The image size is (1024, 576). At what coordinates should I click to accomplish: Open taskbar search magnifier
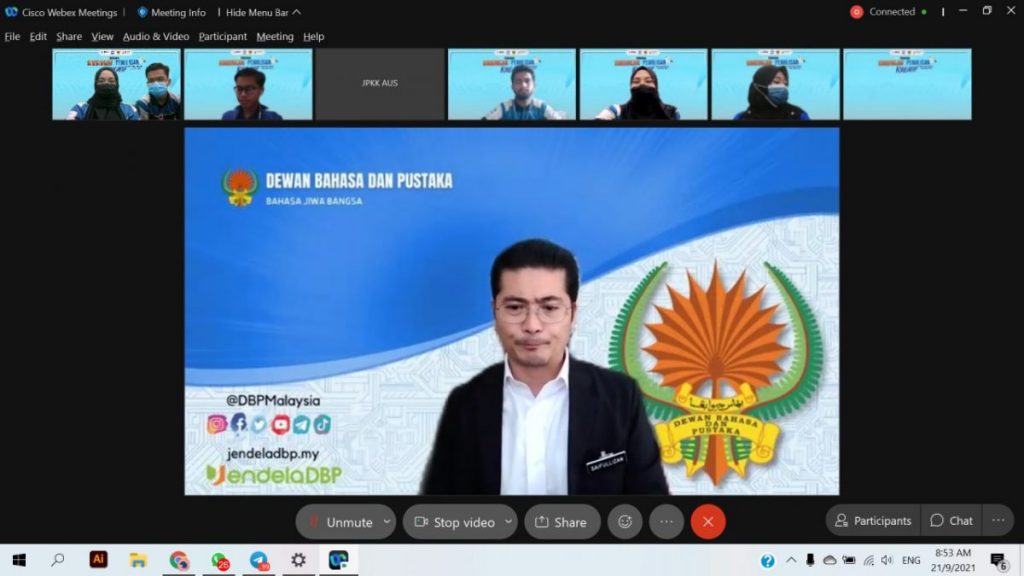pyautogui.click(x=58, y=560)
